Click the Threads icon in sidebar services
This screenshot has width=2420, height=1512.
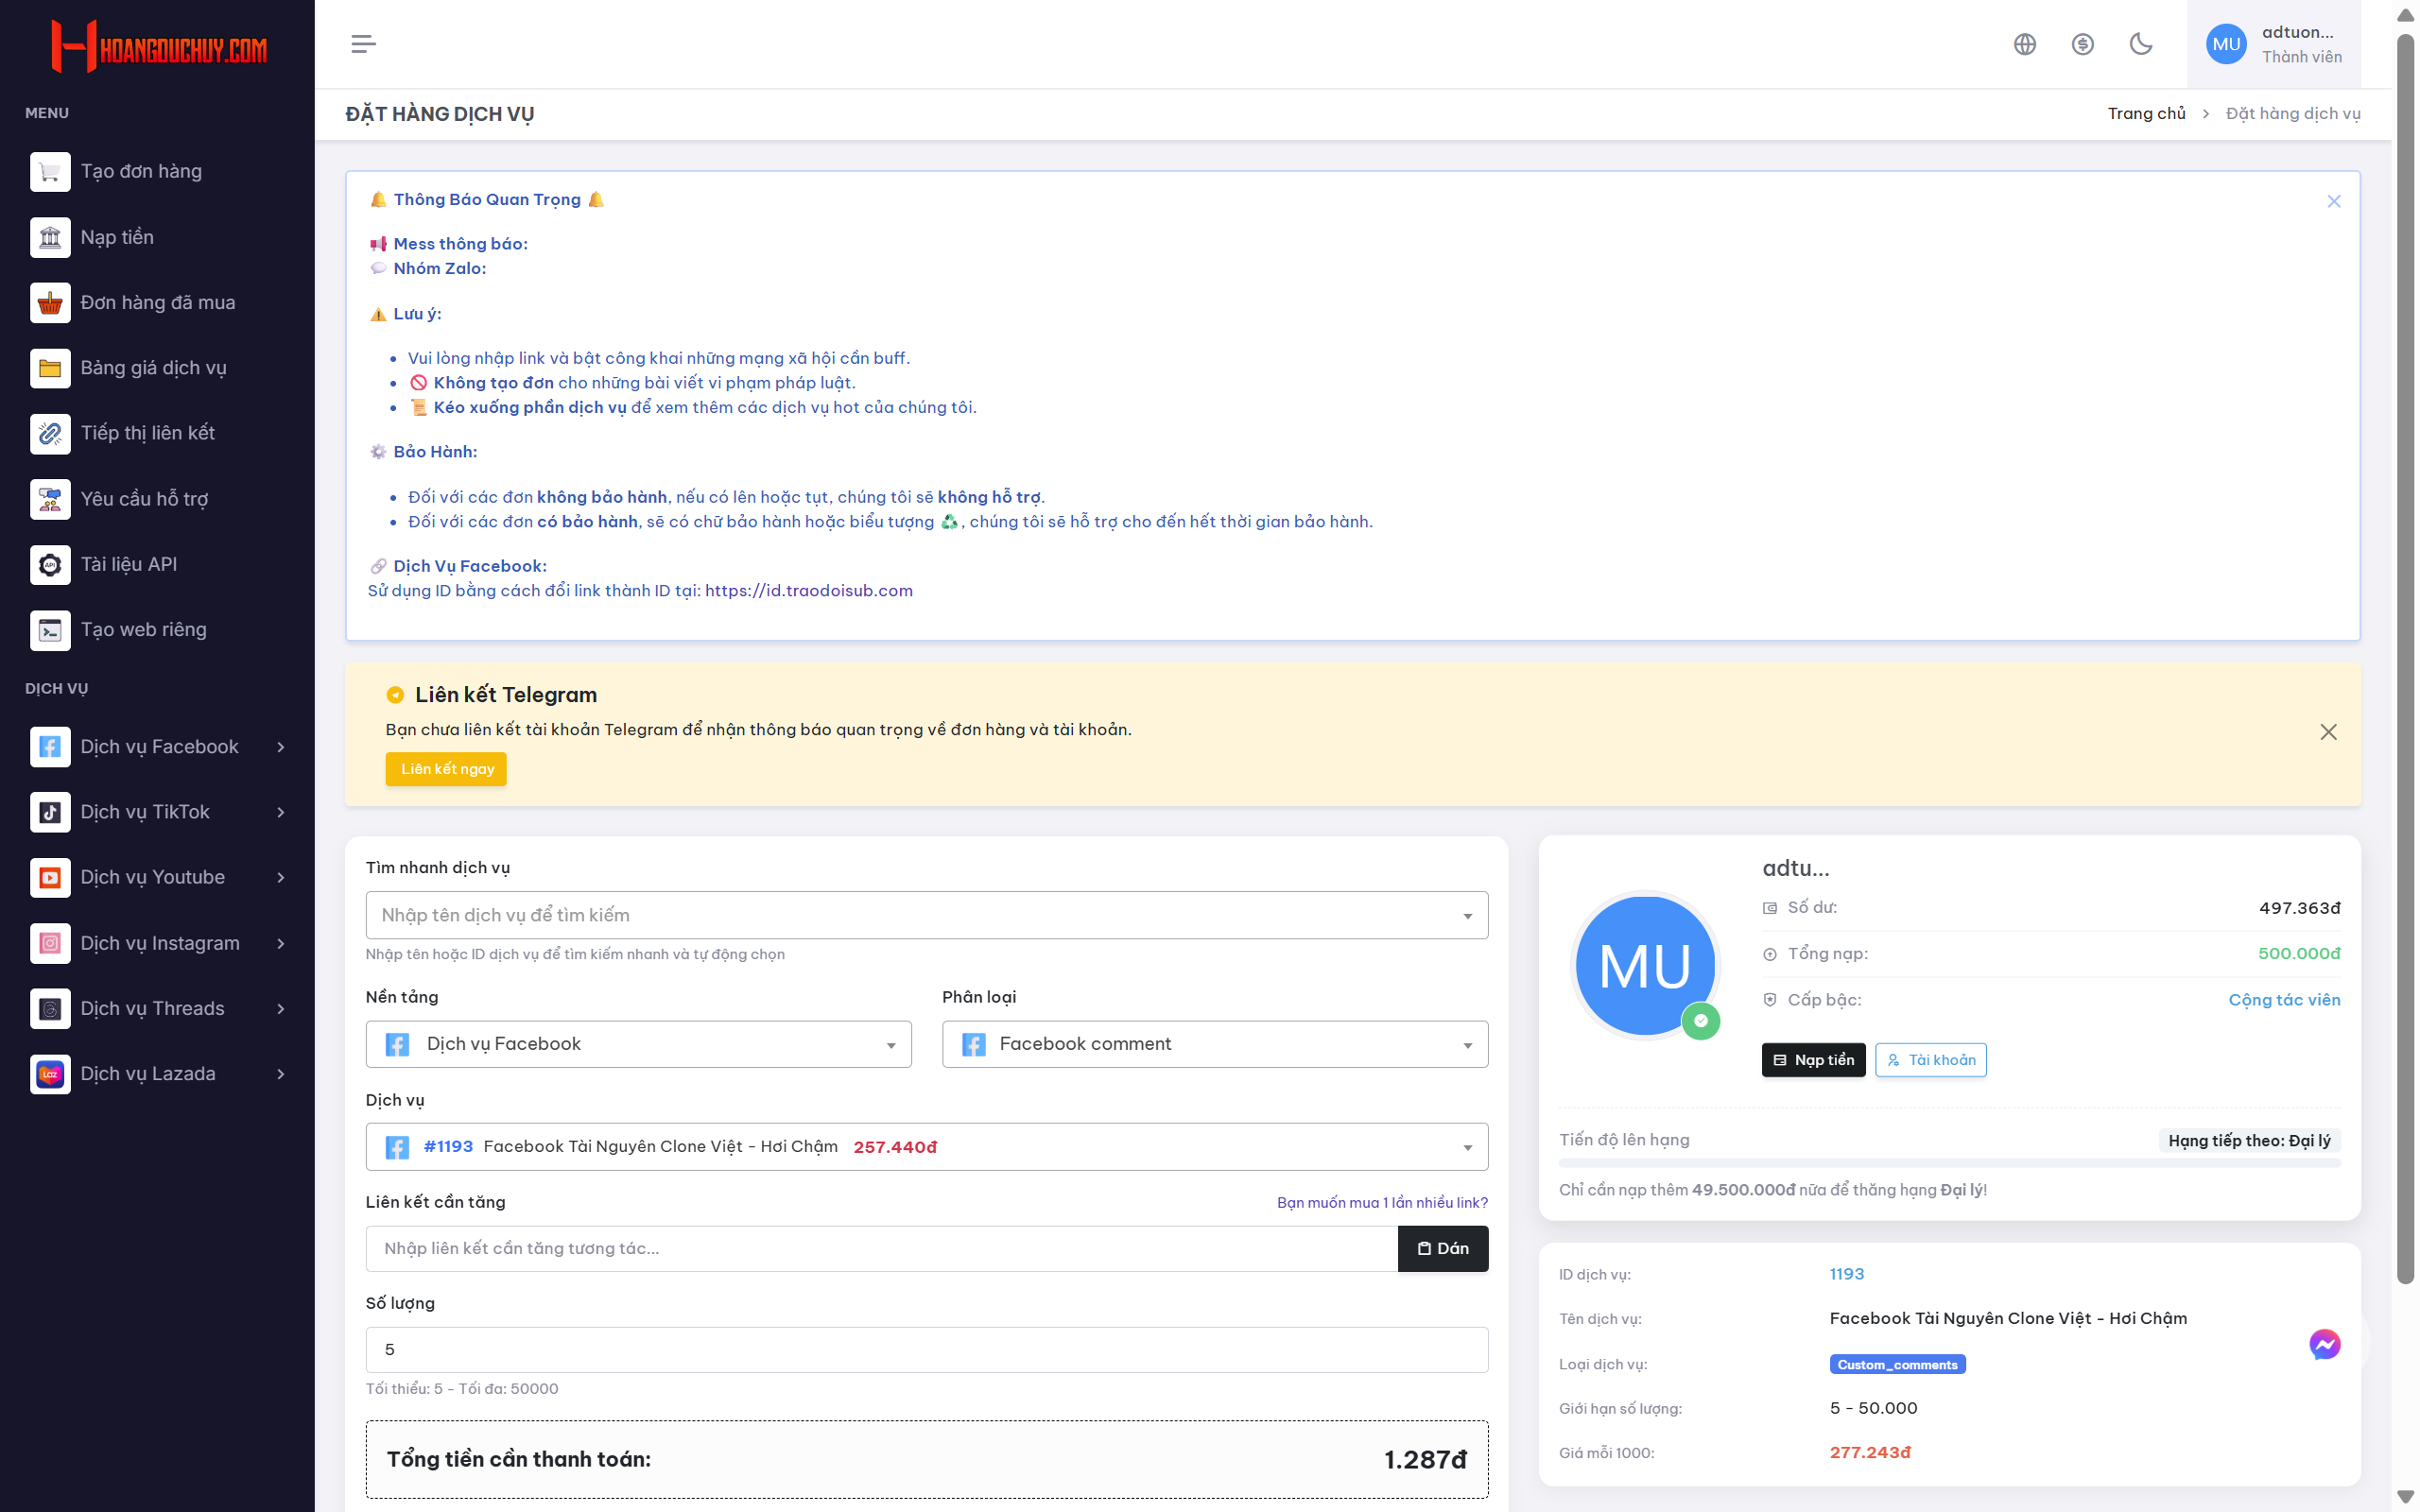coord(50,1009)
